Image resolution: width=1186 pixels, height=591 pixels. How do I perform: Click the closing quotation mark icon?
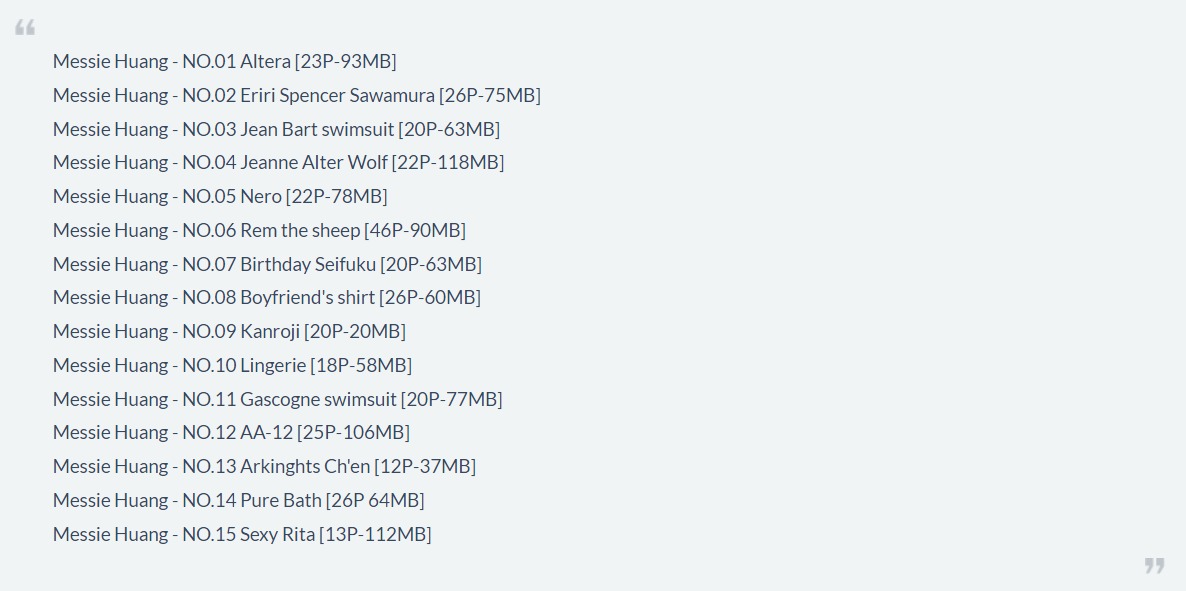[x=1154, y=565]
